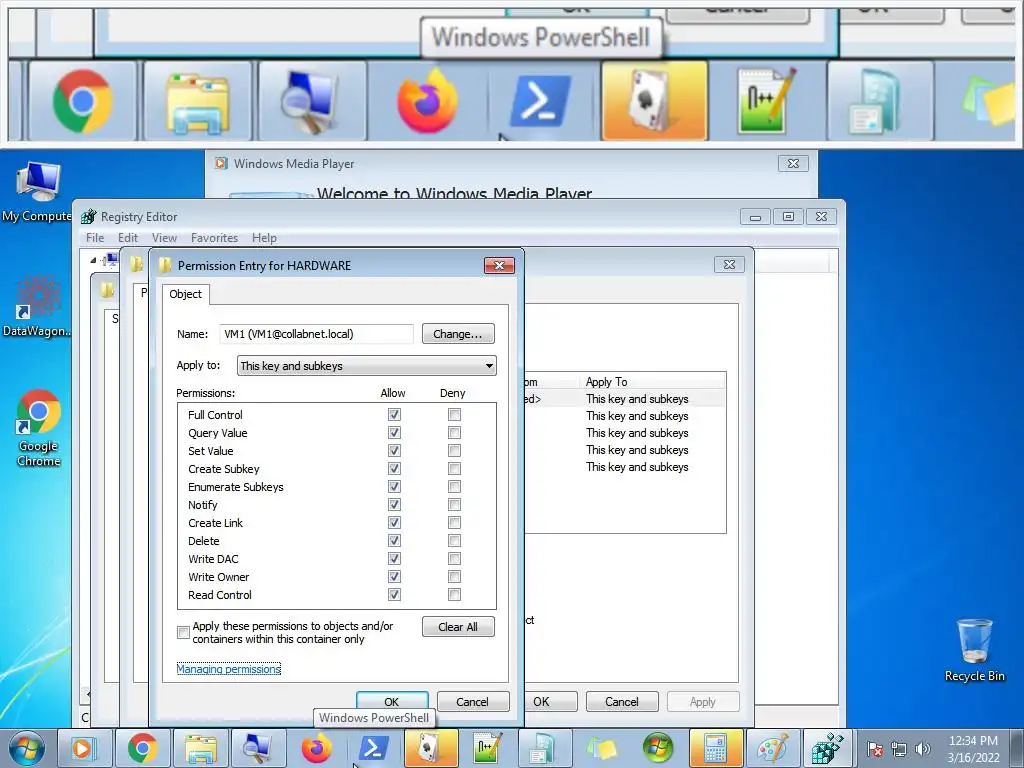Viewport: 1024px width, 768px height.
Task: Switch to Solitaire in the taskbar
Action: point(431,748)
